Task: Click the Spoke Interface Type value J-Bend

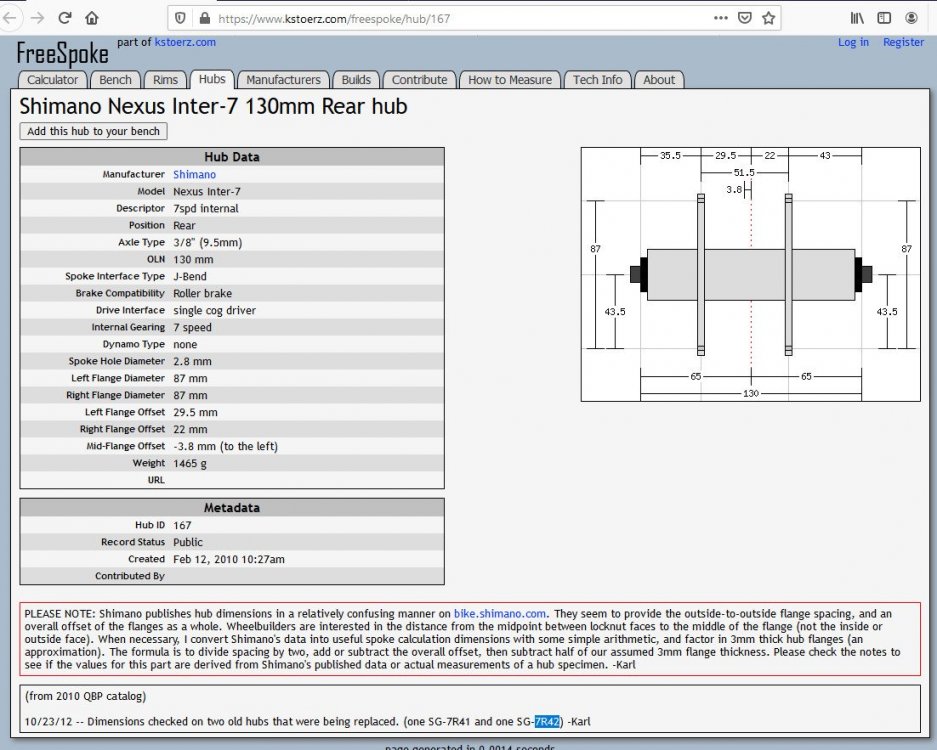Action: (x=190, y=277)
